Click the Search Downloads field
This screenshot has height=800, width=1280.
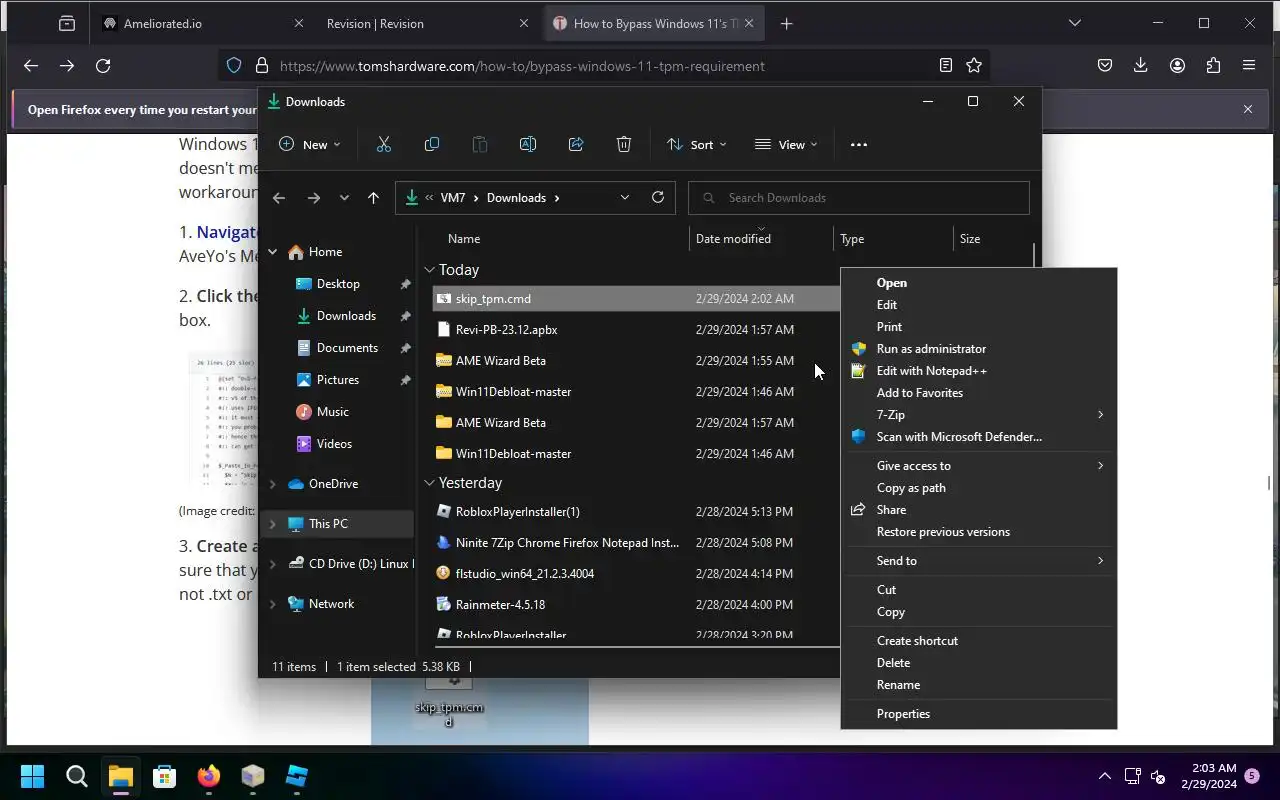[859, 197]
